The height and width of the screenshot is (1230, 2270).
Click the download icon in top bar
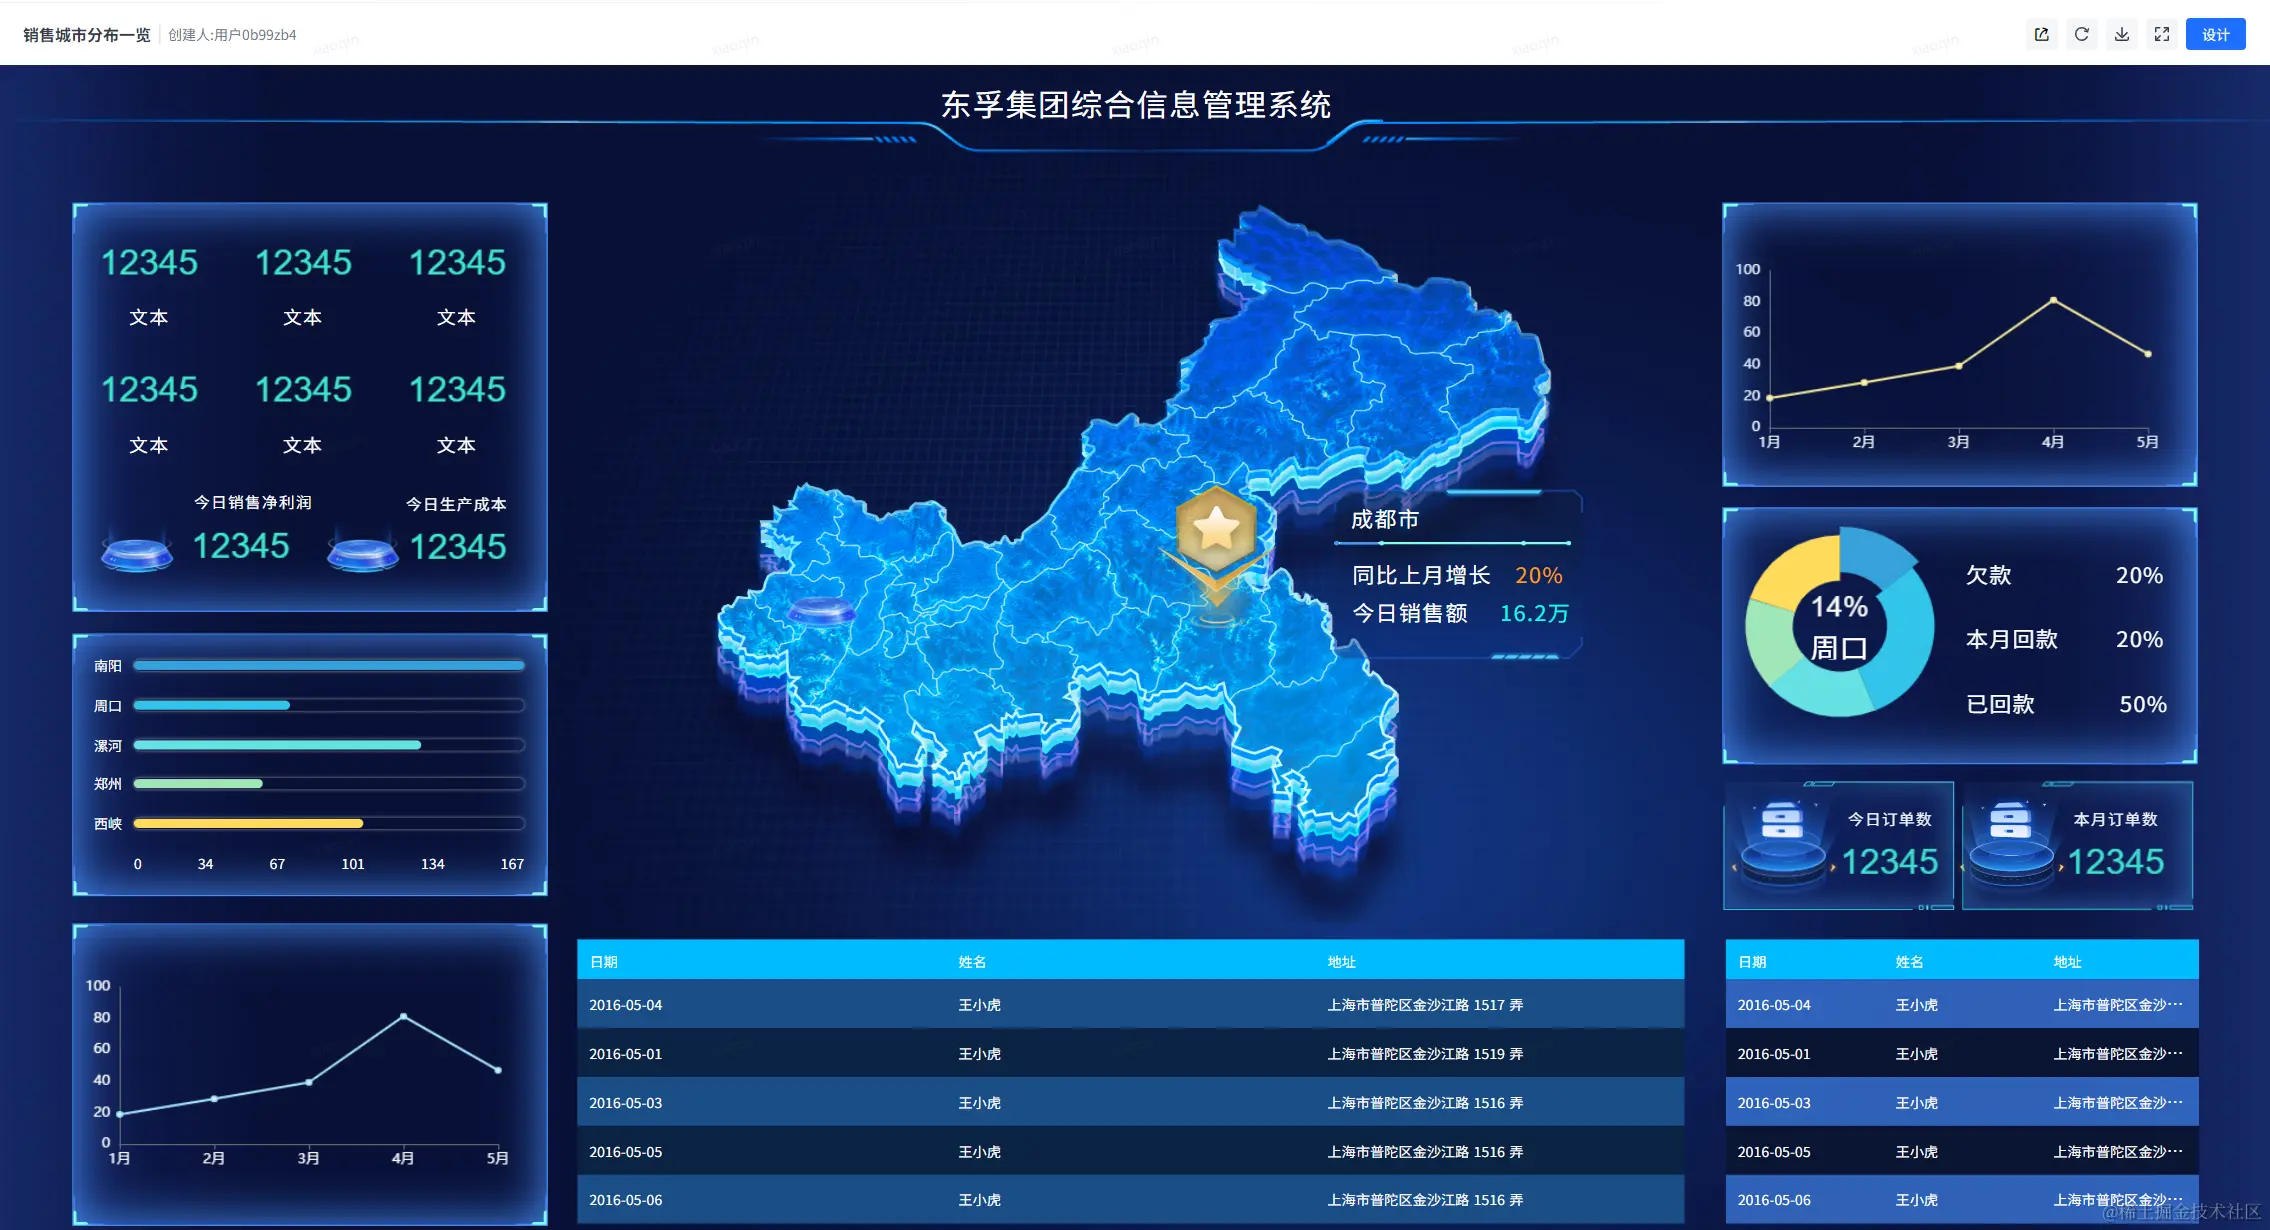(x=2121, y=35)
